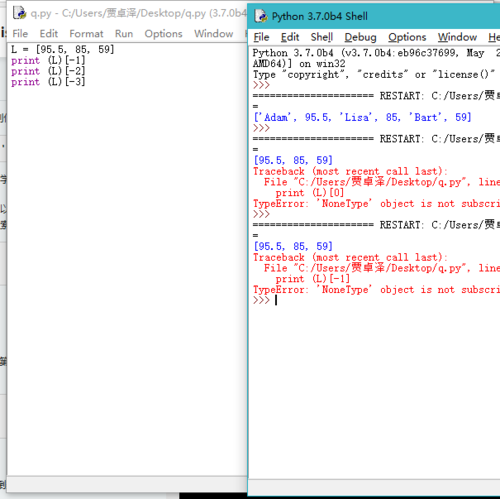Open Window menu in Python Shell
The image size is (500, 499).
[457, 37]
